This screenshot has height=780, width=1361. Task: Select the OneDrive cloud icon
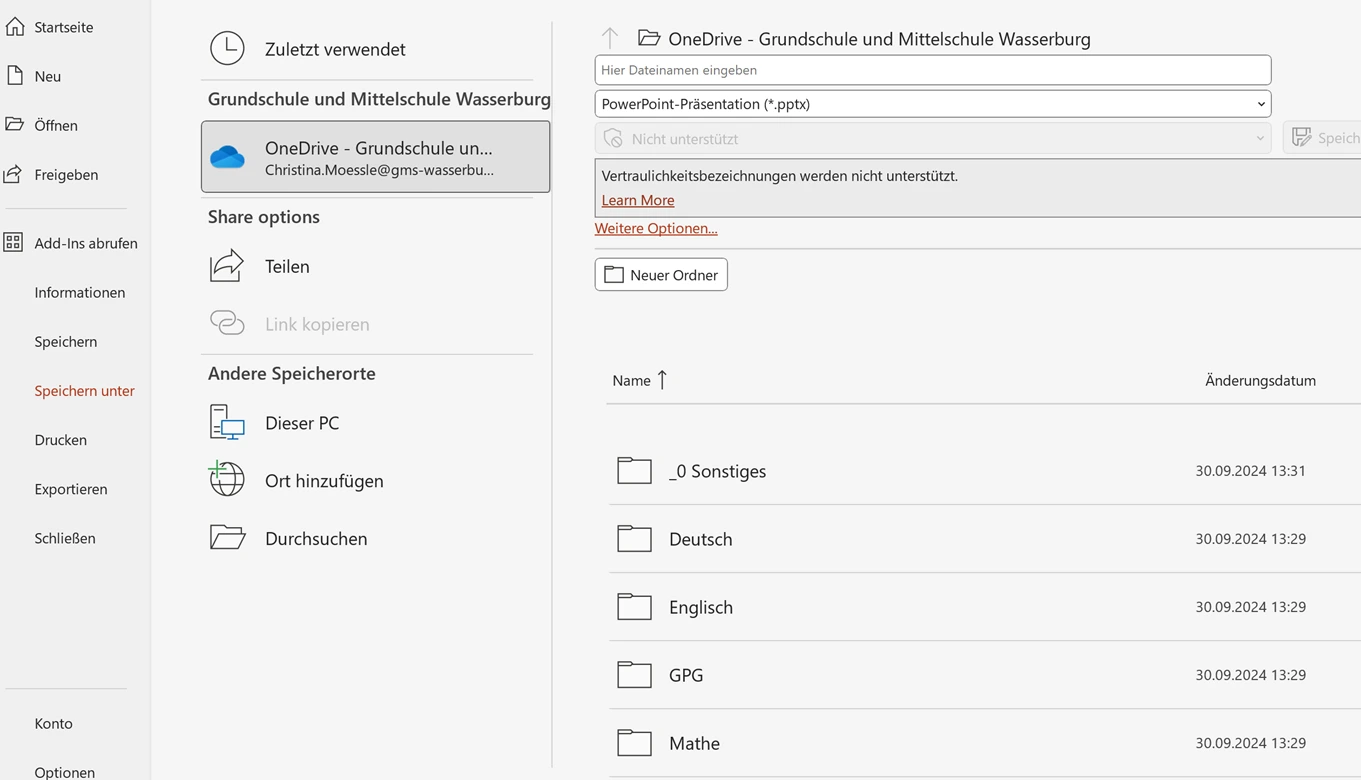227,157
